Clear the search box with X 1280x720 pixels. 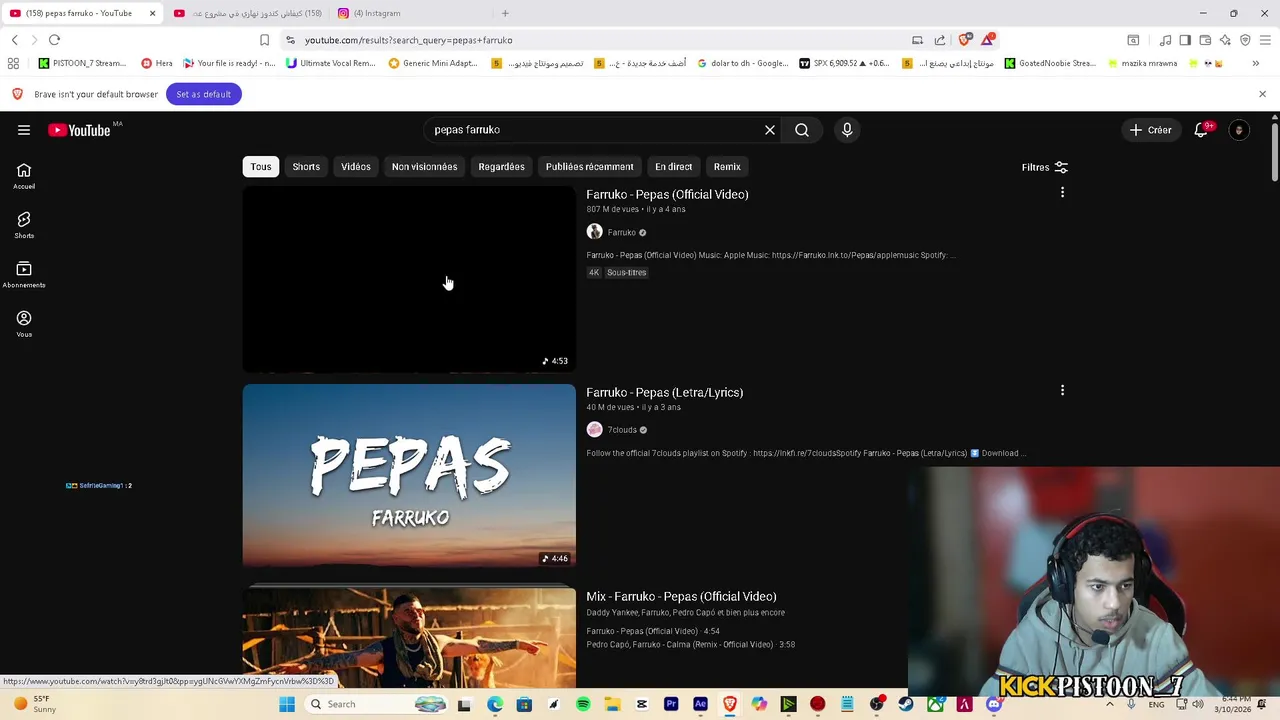point(770,130)
